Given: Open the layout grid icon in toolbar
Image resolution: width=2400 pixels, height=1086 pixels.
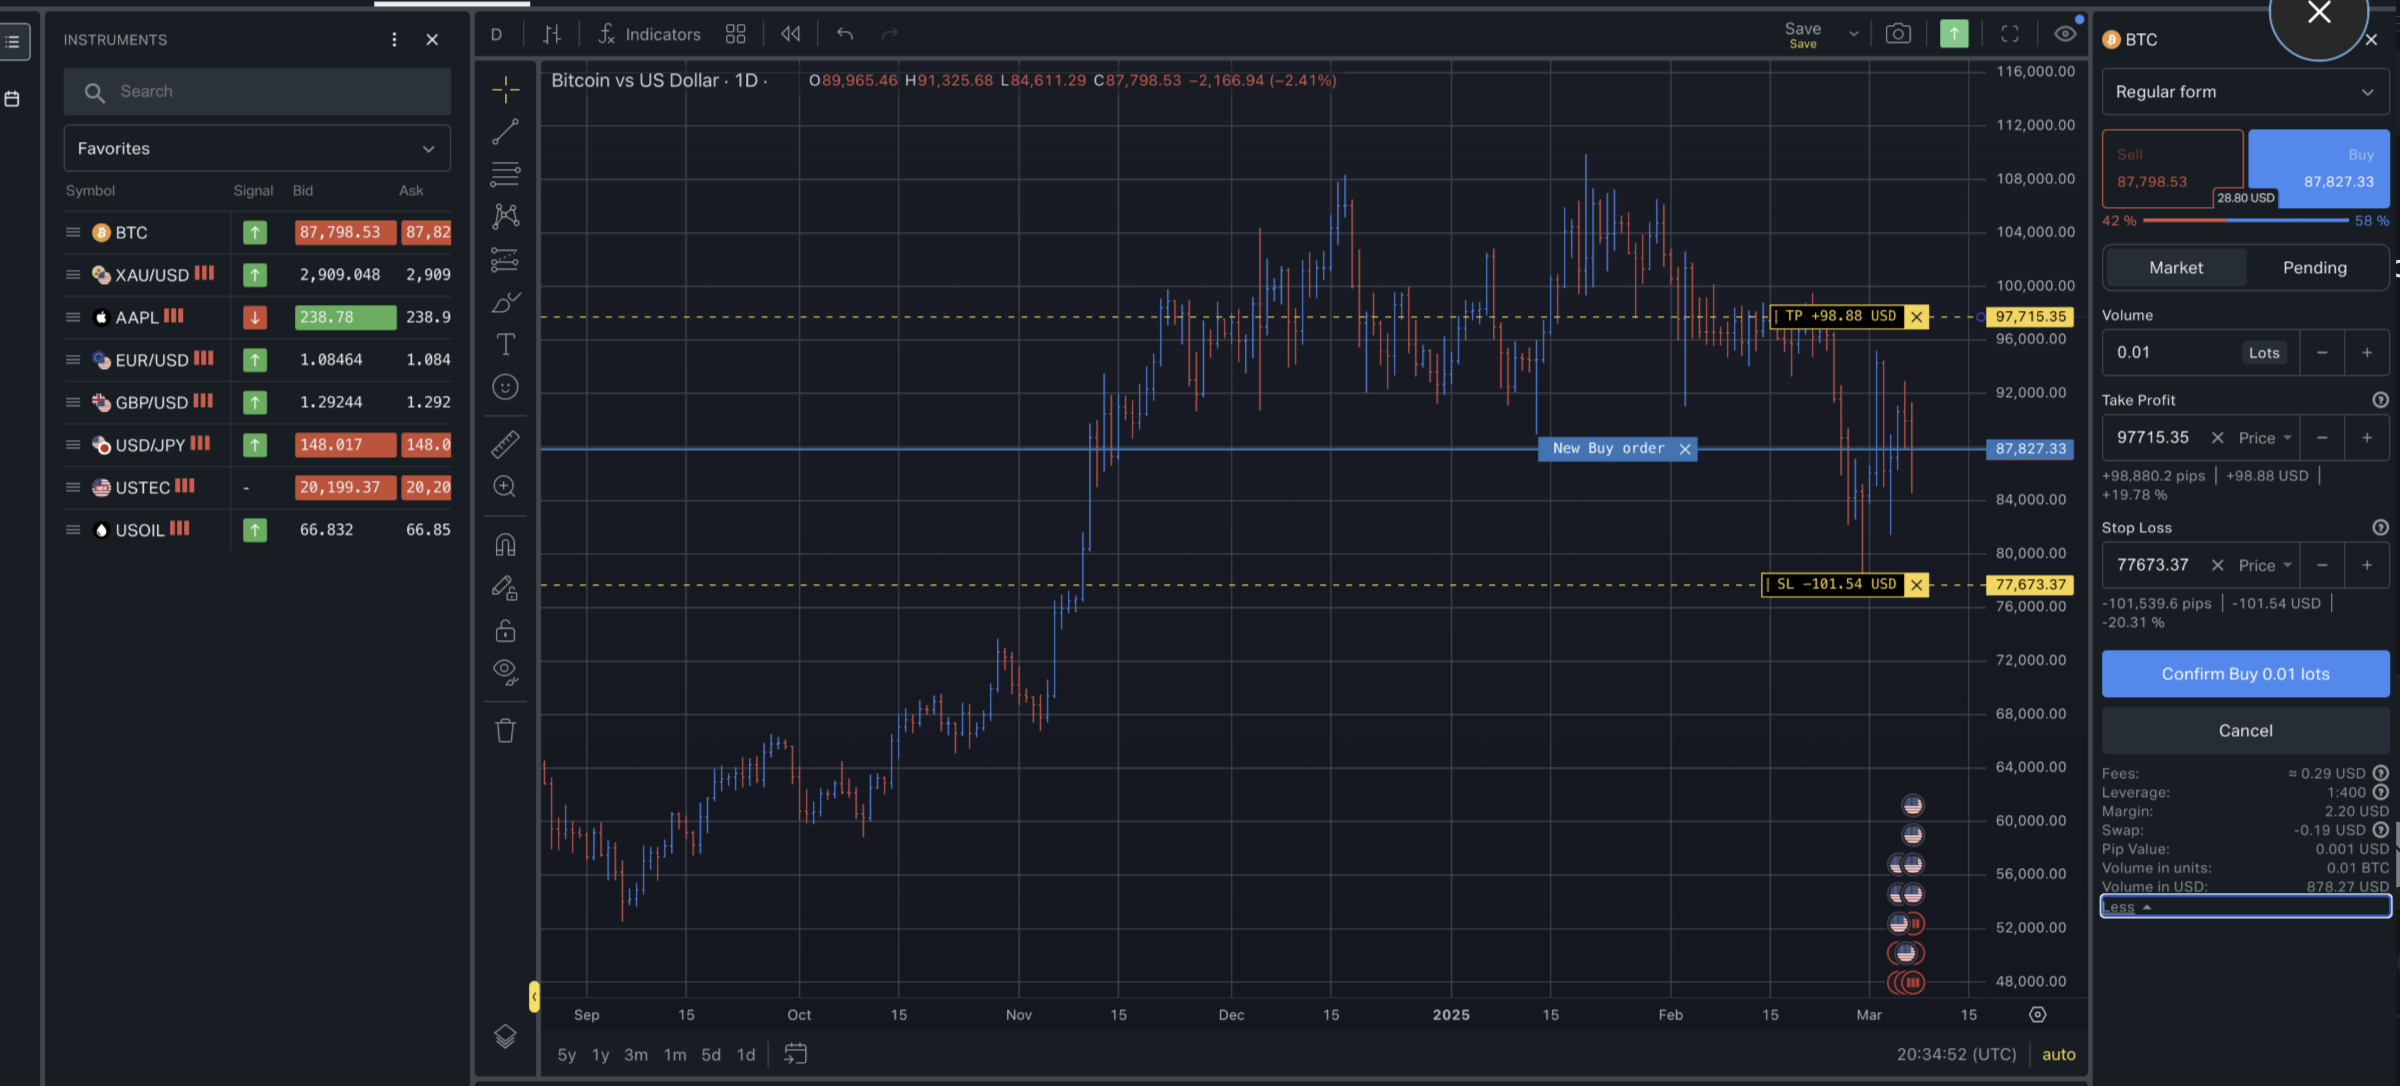Looking at the screenshot, I should (x=735, y=34).
